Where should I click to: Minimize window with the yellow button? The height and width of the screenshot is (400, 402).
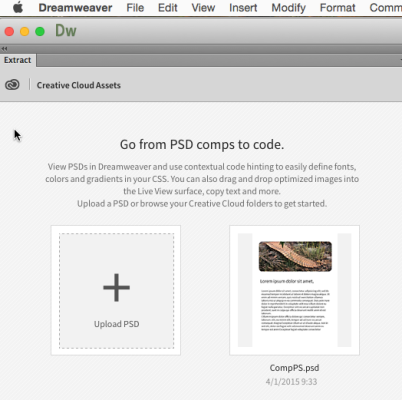click(25, 32)
